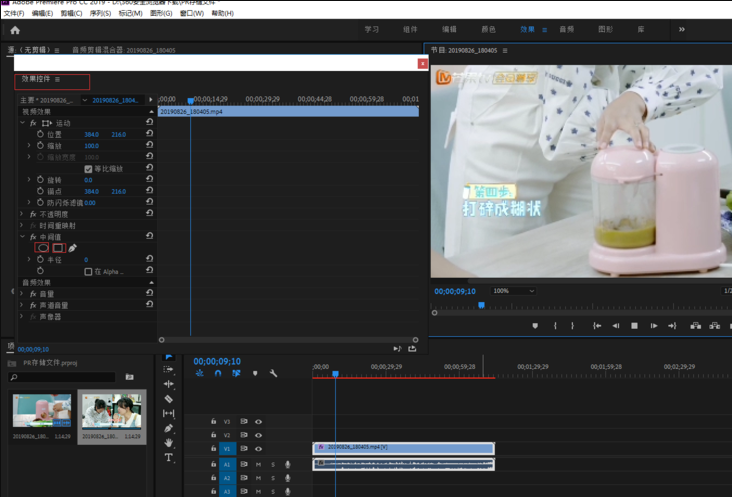
Task: Lock the V1 track
Action: (x=213, y=448)
